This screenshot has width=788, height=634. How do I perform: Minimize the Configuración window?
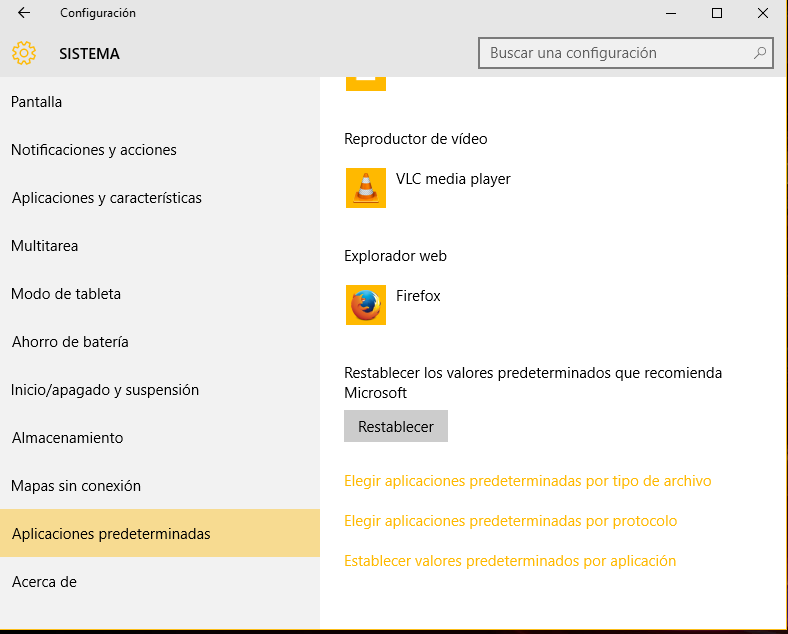click(x=671, y=13)
